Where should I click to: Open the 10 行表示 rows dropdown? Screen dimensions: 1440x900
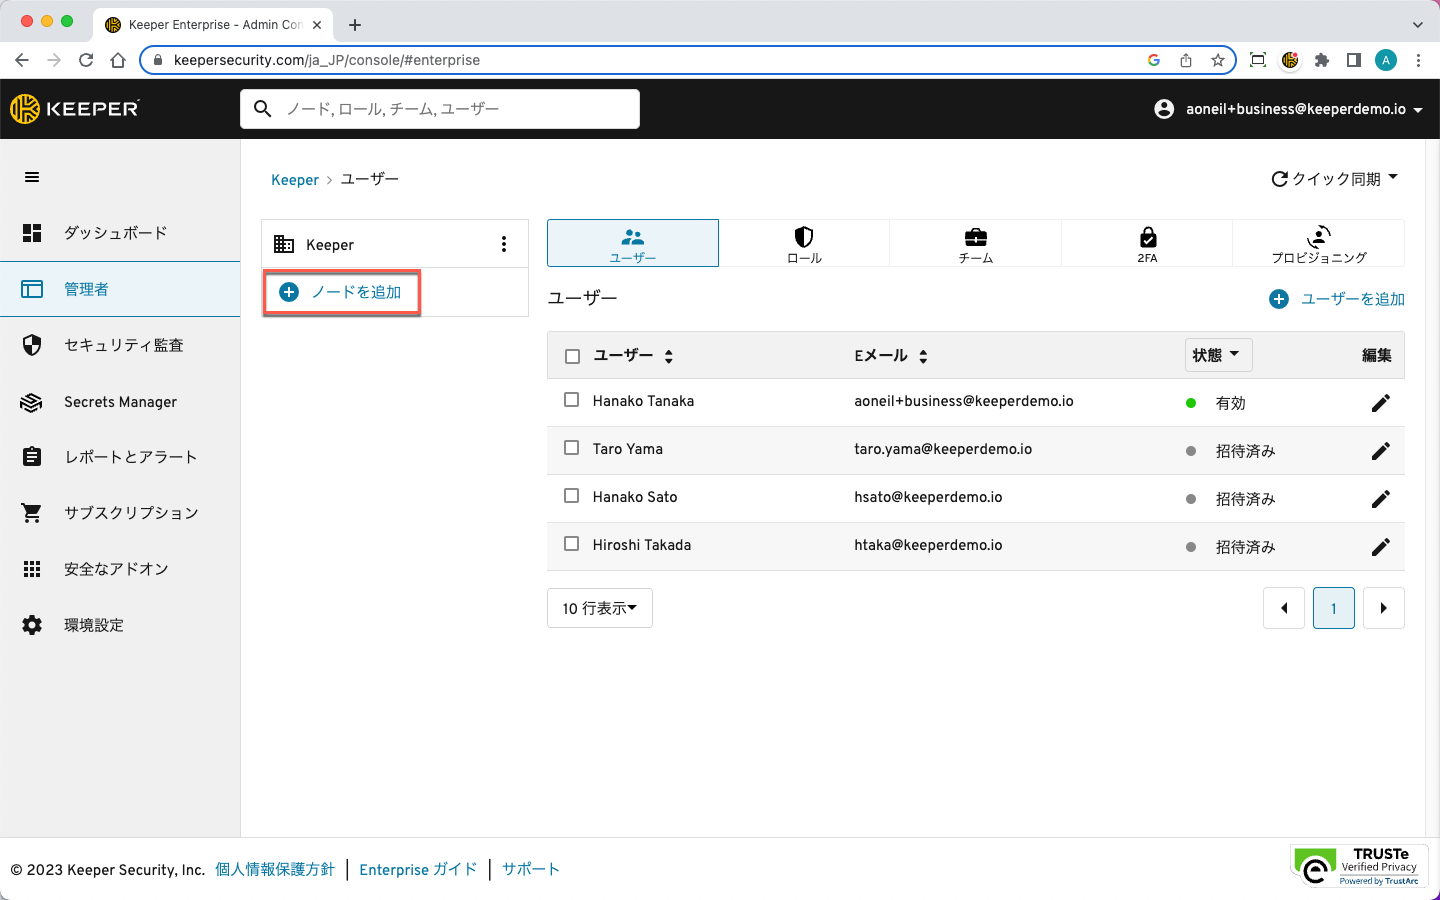[x=599, y=608]
